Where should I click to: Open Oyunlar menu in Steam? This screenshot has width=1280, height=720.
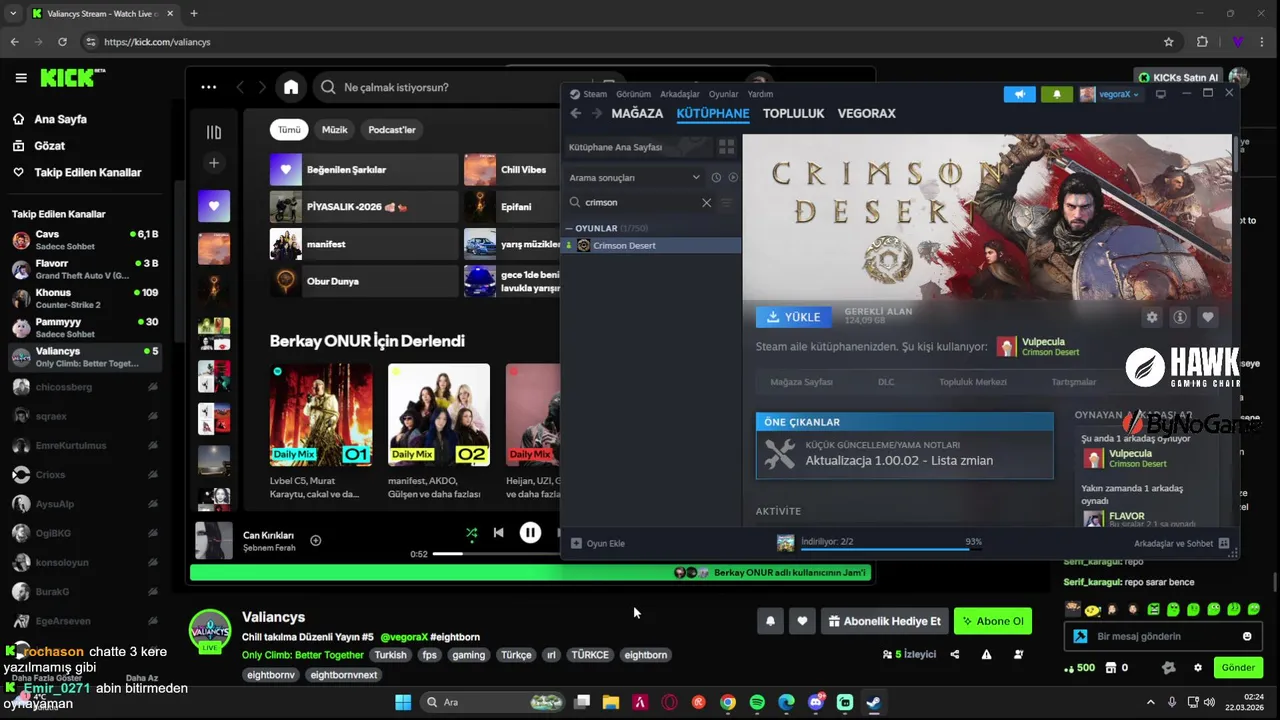tap(724, 94)
